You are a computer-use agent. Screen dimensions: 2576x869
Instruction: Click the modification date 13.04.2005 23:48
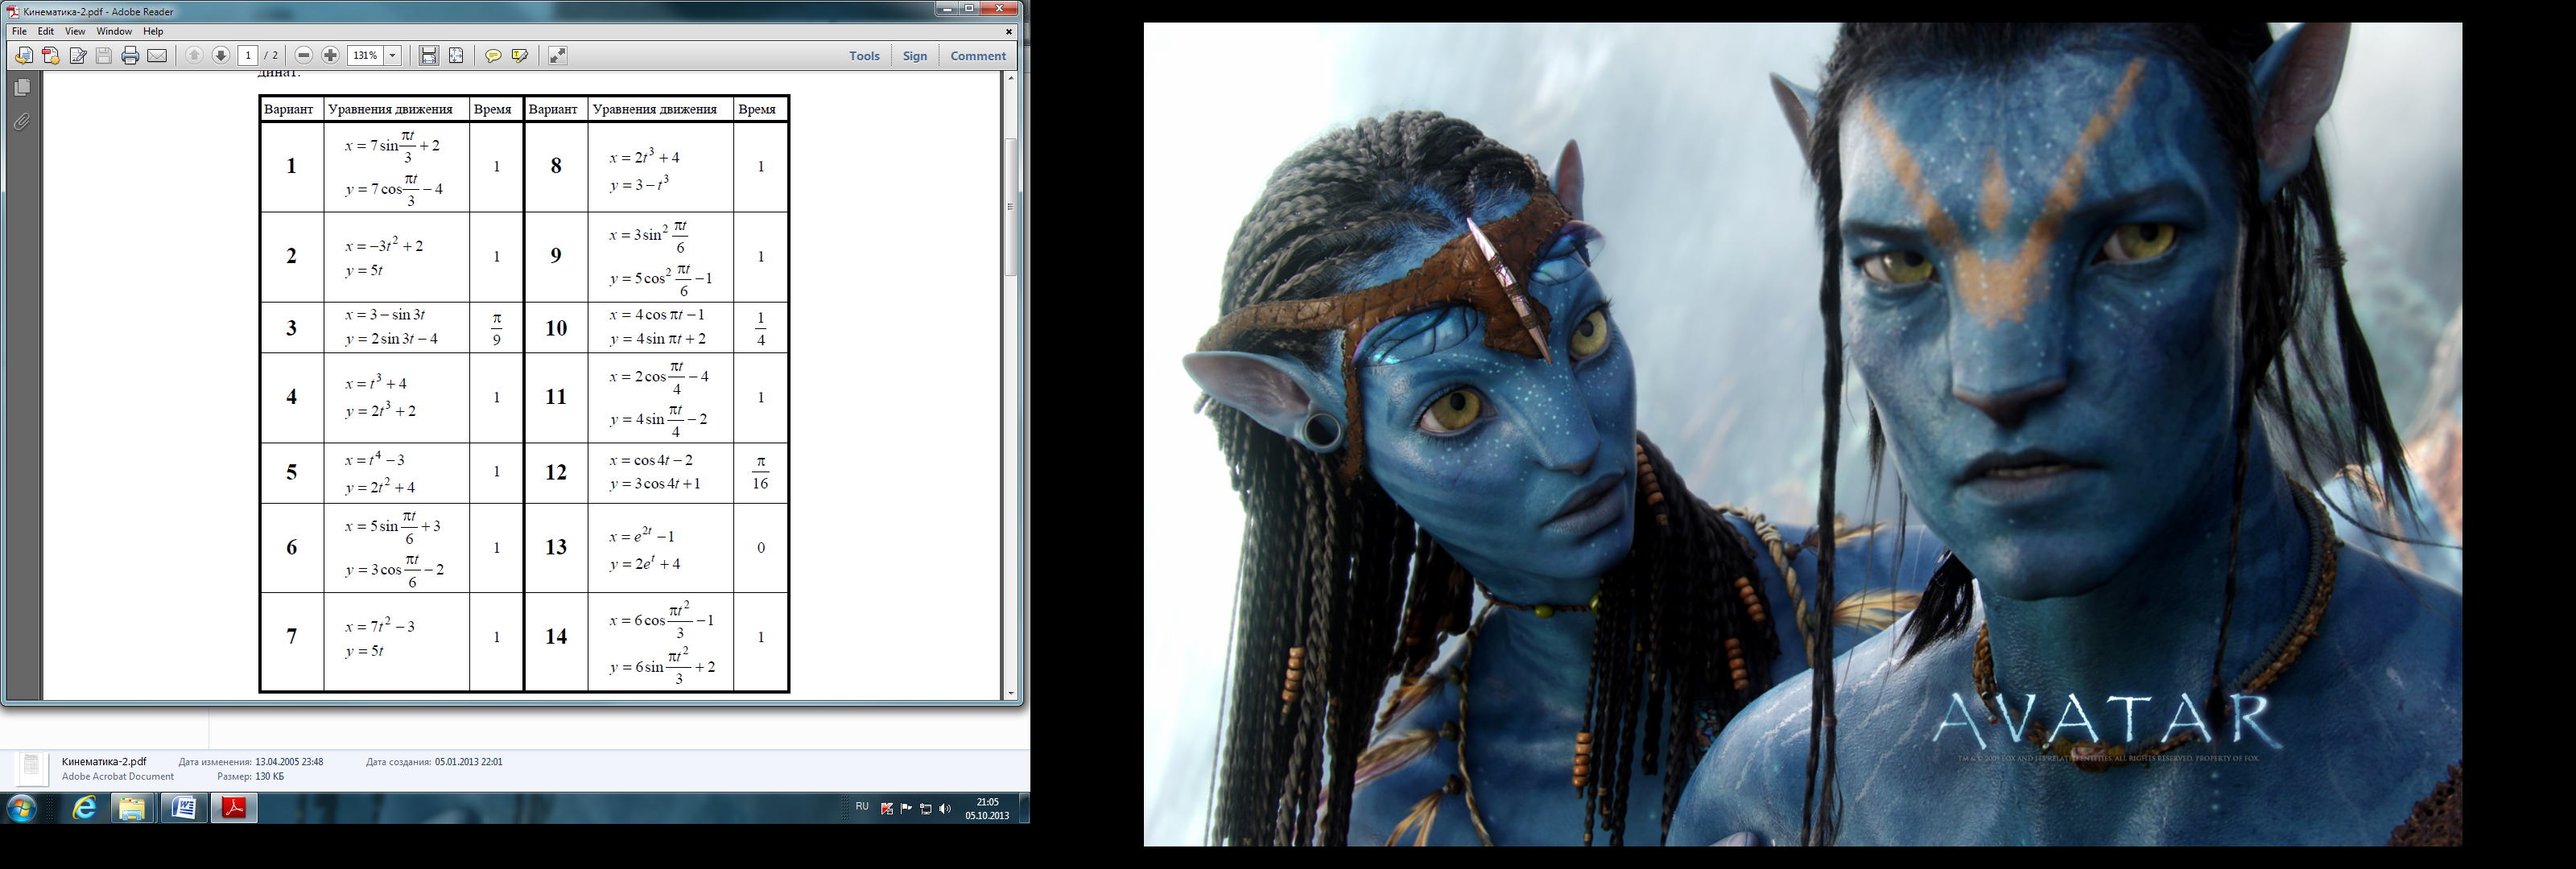click(289, 762)
